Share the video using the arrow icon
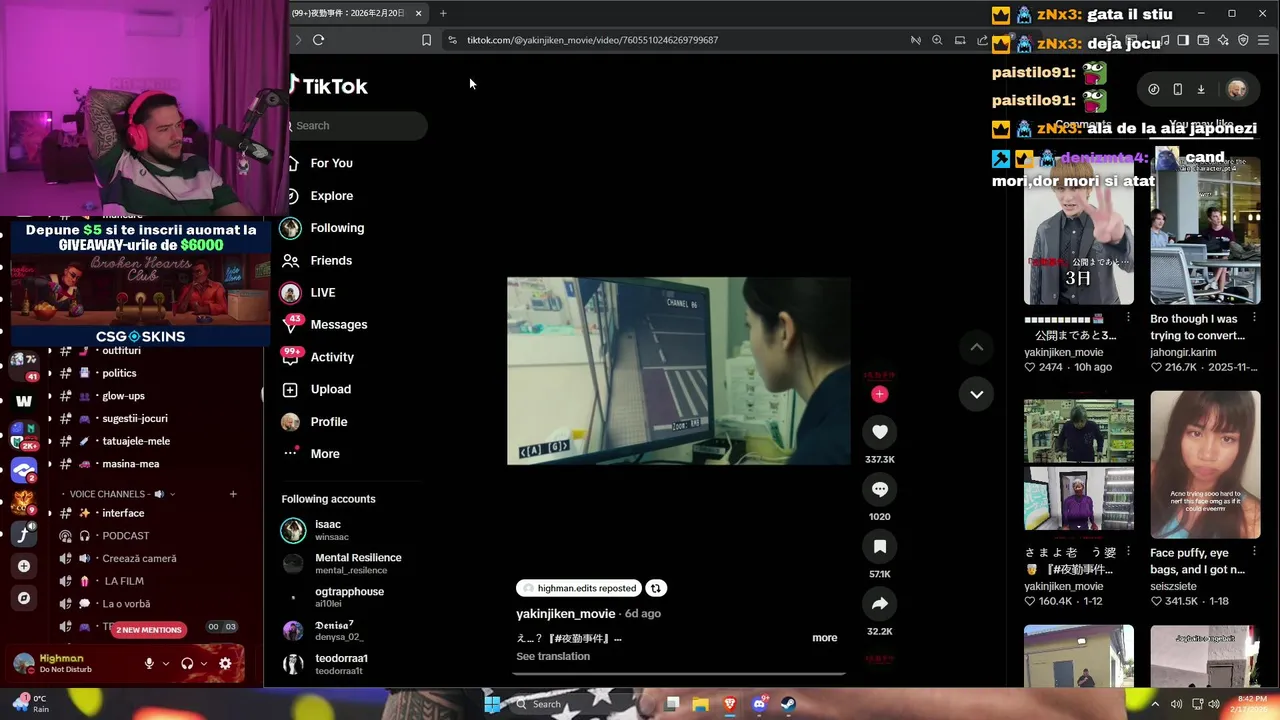The image size is (1280, 720). coord(880,604)
